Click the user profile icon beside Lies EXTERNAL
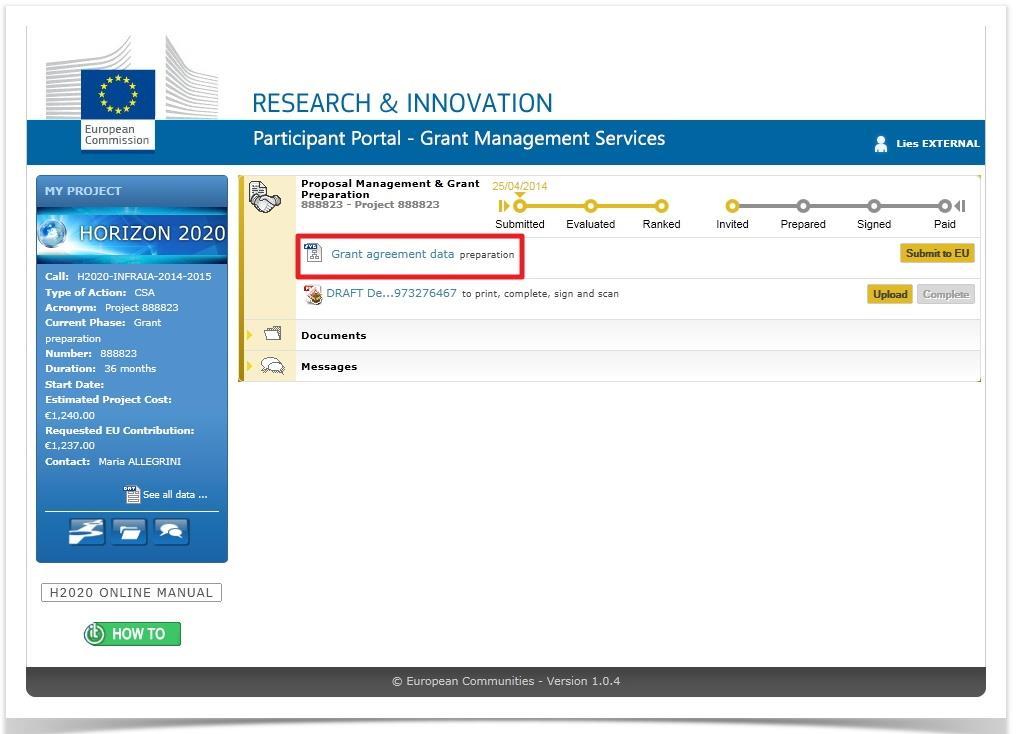Viewport: 1020px width, 734px height. click(881, 144)
